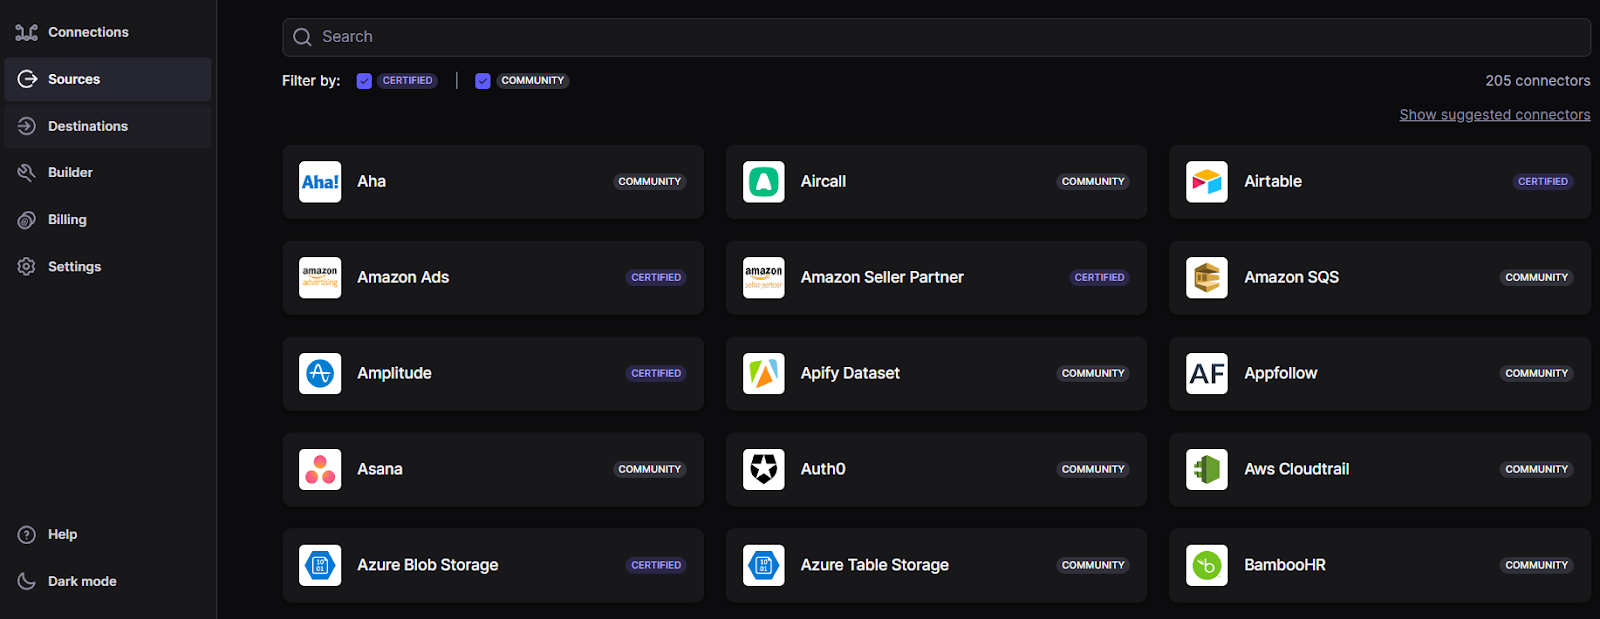Click the Builder wrench icon
Screen dimensions: 1600x619
[x=27, y=172]
